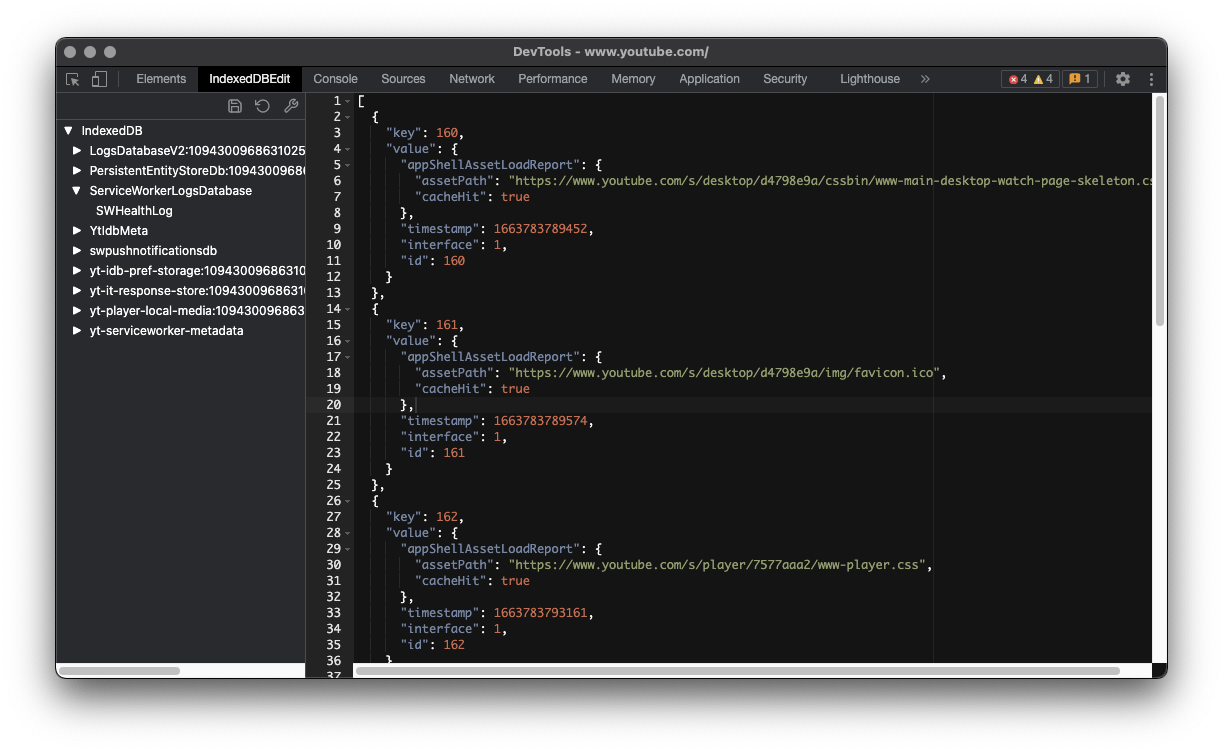The image size is (1223, 752).
Task: Fold the array at line 1 arrow
Action: click(348, 101)
